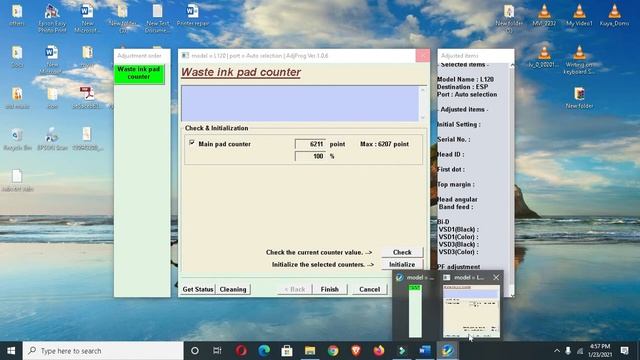Select the Waste ink pad window preview thumbnail
This screenshot has width=640, height=360.
tap(471, 311)
